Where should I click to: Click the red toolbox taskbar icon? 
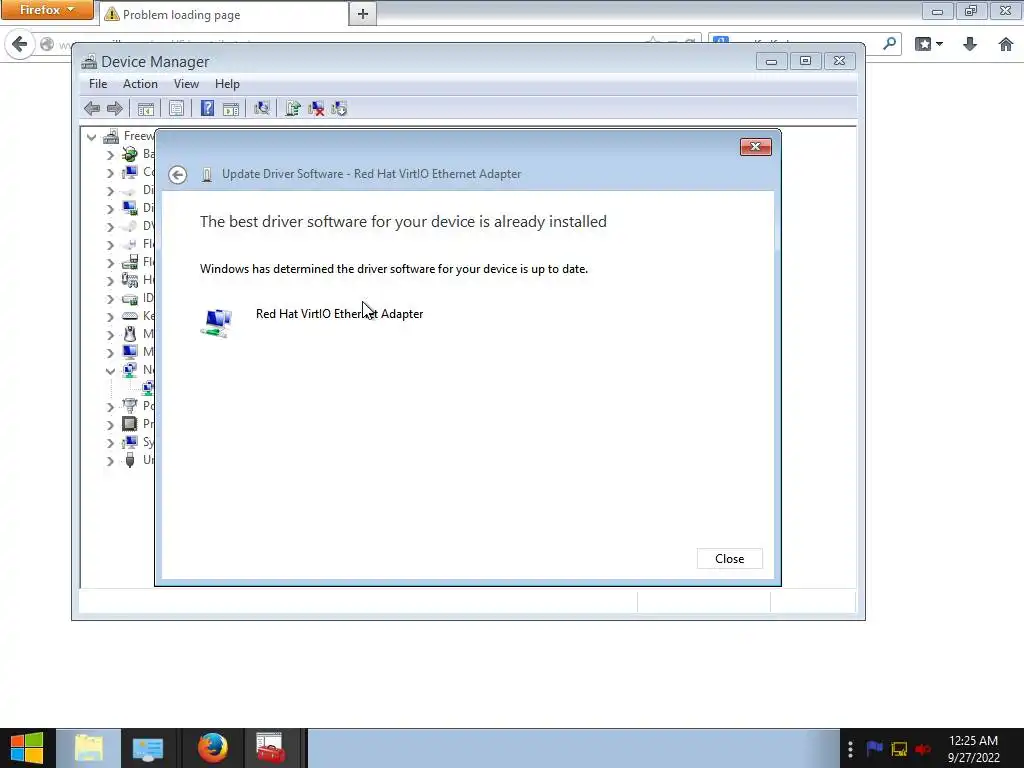click(x=270, y=748)
